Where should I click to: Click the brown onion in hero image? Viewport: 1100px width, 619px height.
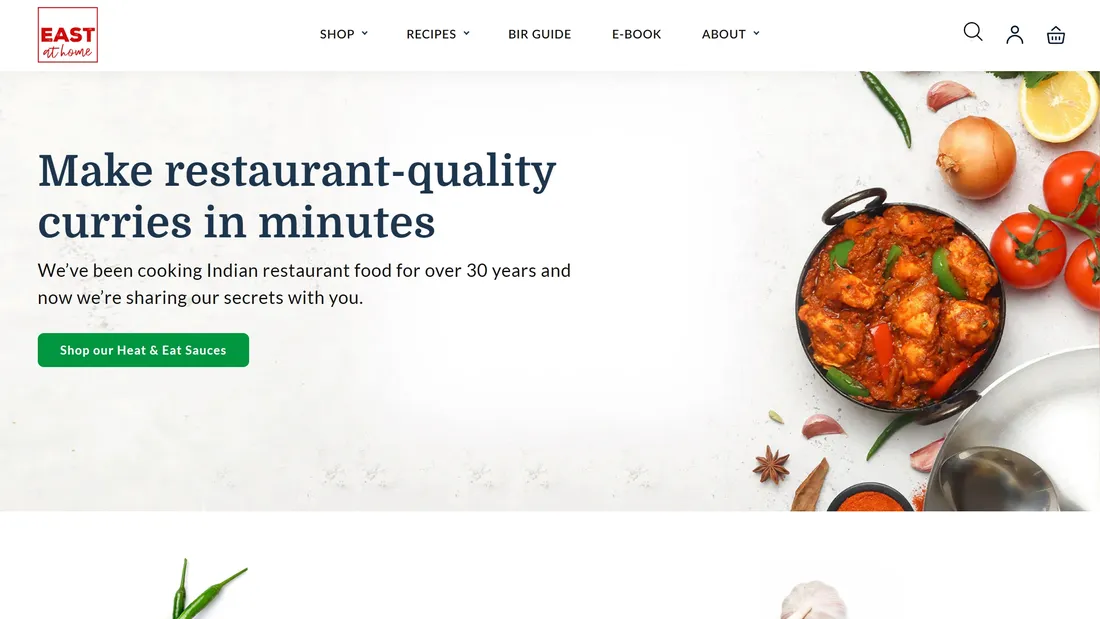pyautogui.click(x=976, y=157)
